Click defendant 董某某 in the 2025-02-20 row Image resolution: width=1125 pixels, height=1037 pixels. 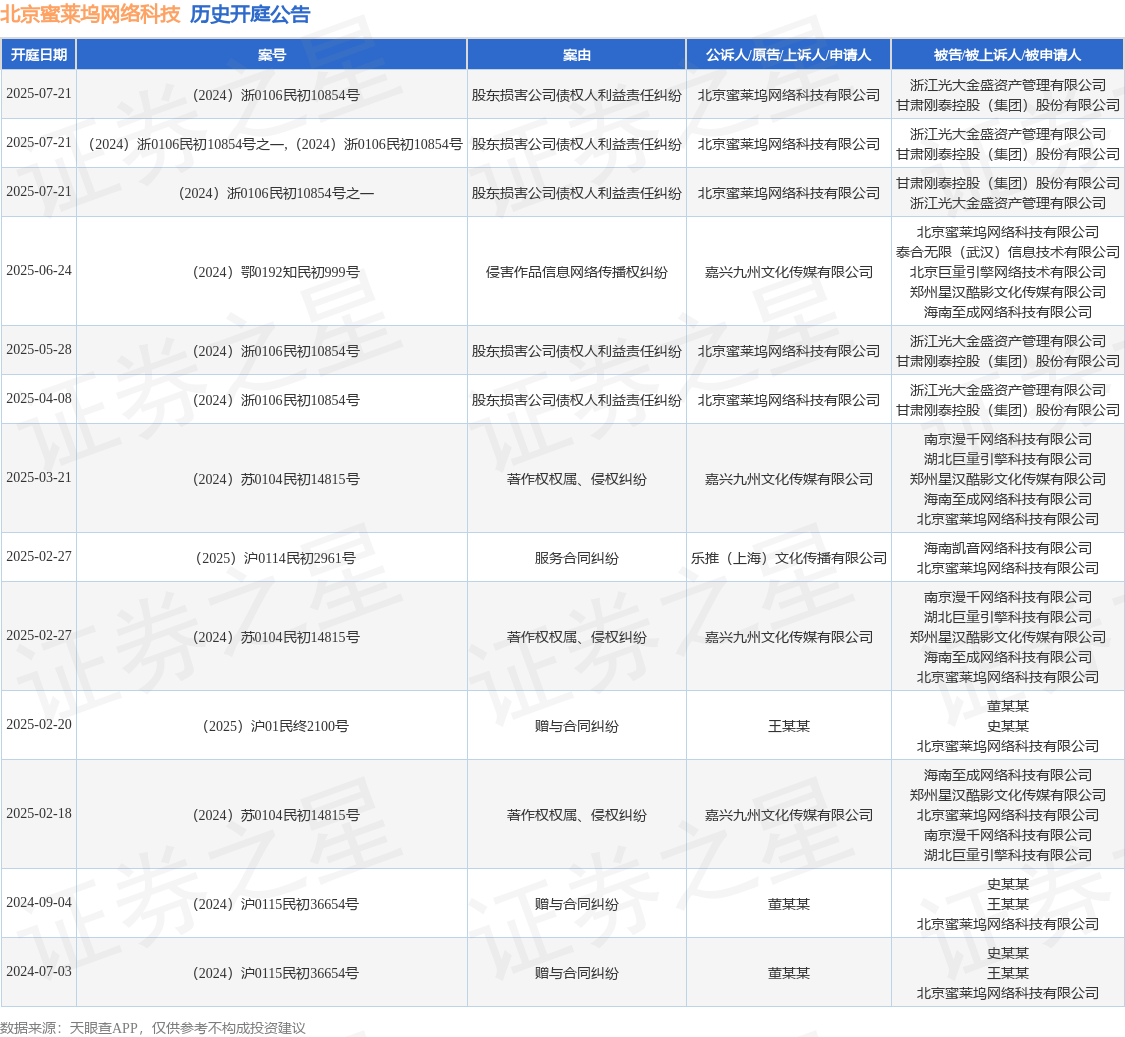pyautogui.click(x=1007, y=705)
